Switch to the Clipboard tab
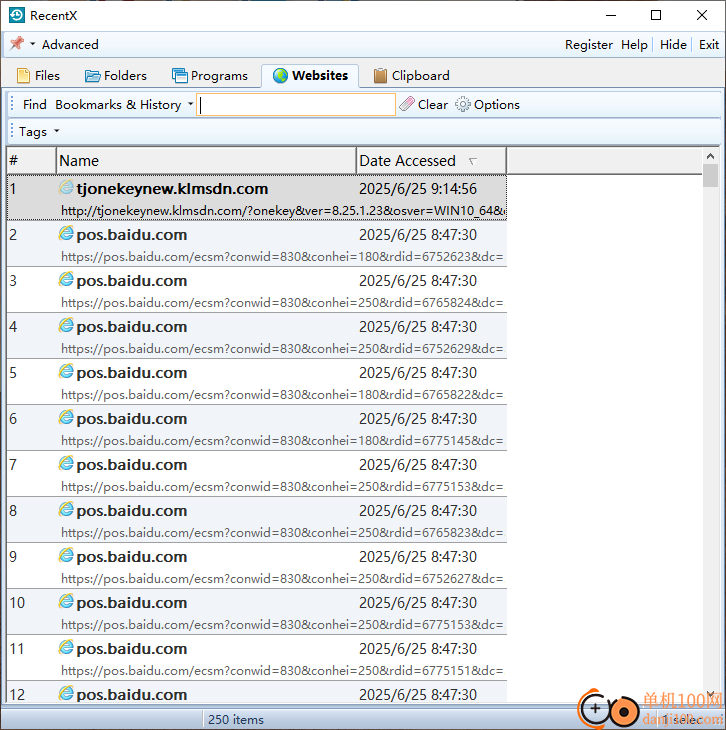Viewport: 726px width, 730px height. 412,75
